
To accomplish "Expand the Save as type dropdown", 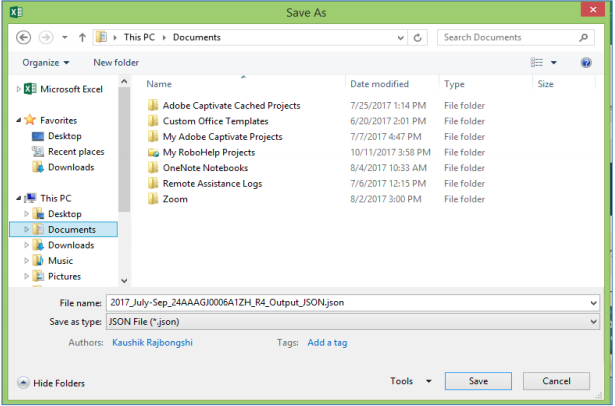I will [x=594, y=321].
